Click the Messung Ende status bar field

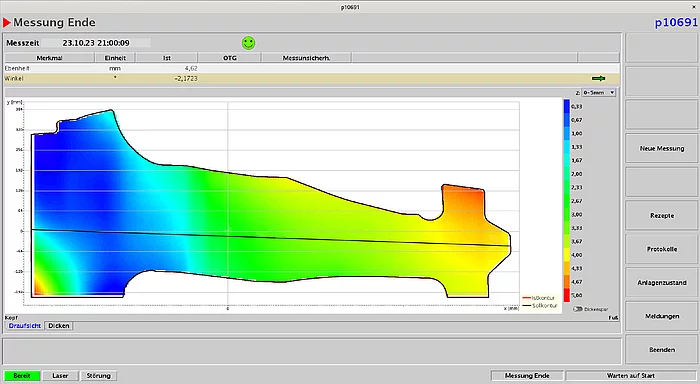tap(527, 376)
